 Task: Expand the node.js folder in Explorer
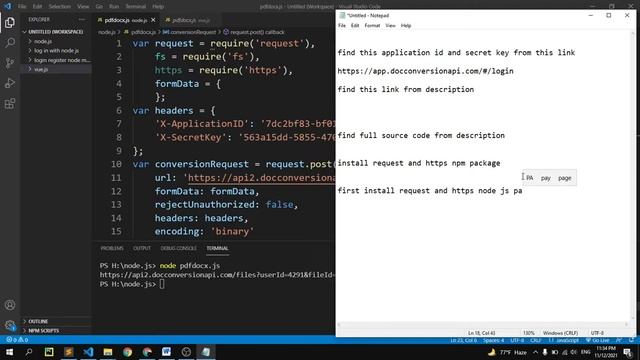click(43, 41)
